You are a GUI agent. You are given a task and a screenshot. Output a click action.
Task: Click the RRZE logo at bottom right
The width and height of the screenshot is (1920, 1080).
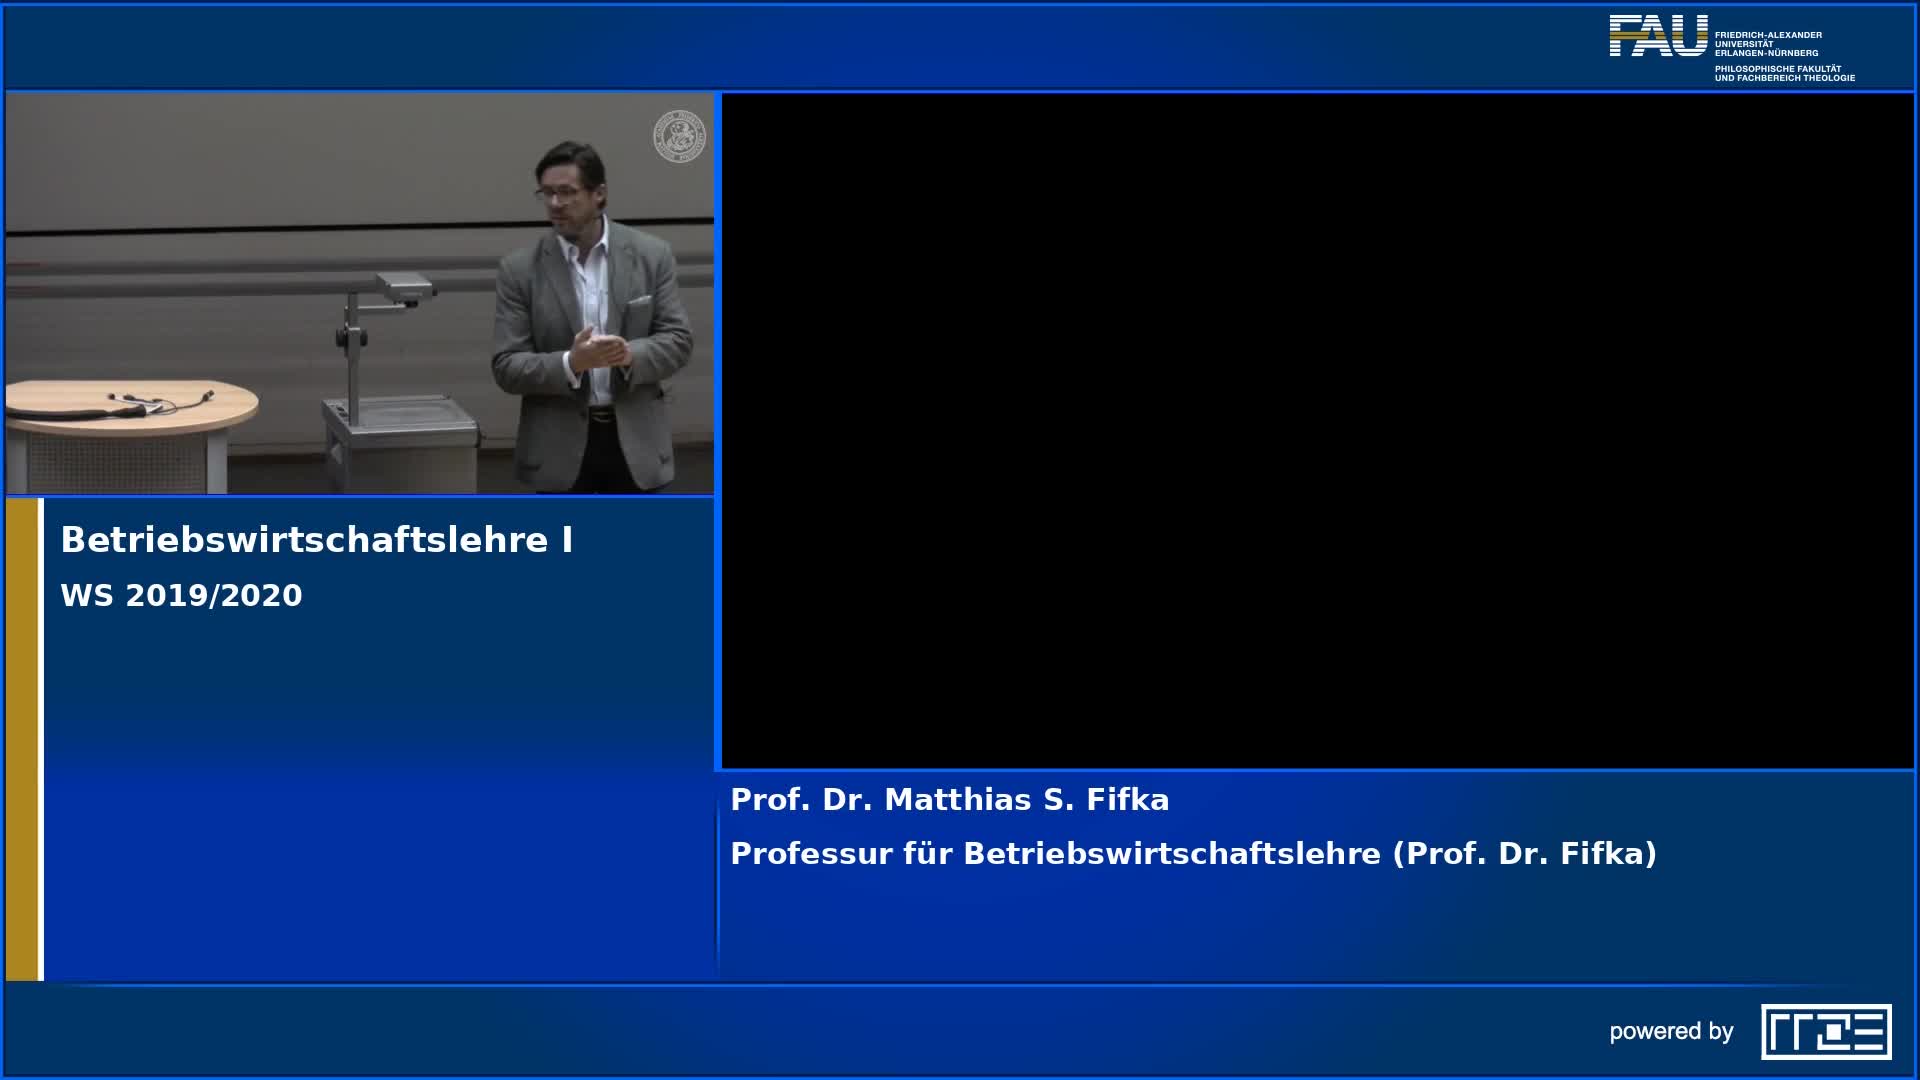pos(1825,1031)
